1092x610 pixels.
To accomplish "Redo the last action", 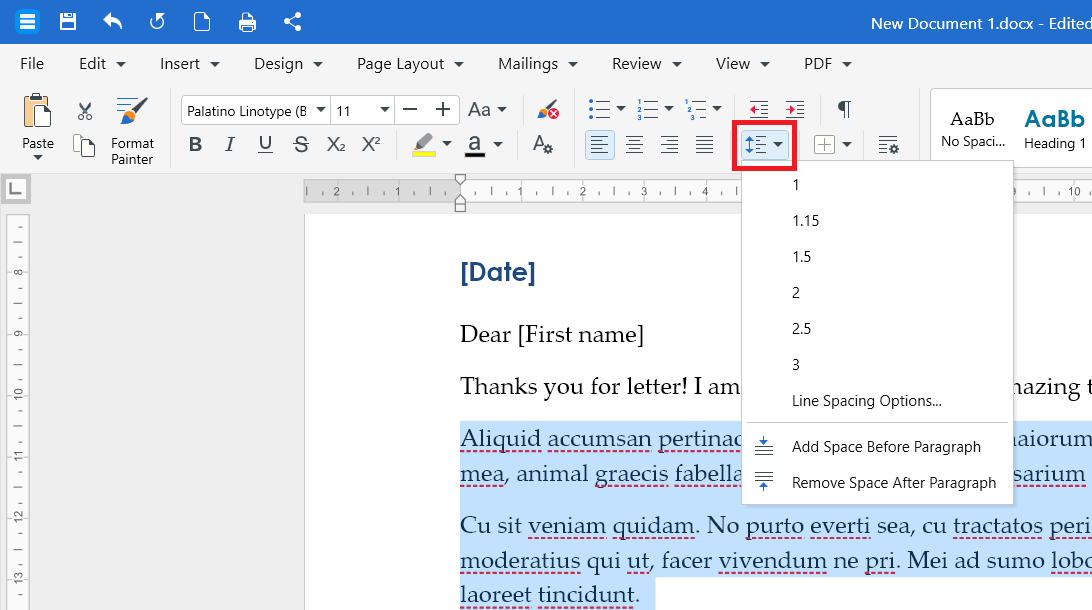I will 157,22.
